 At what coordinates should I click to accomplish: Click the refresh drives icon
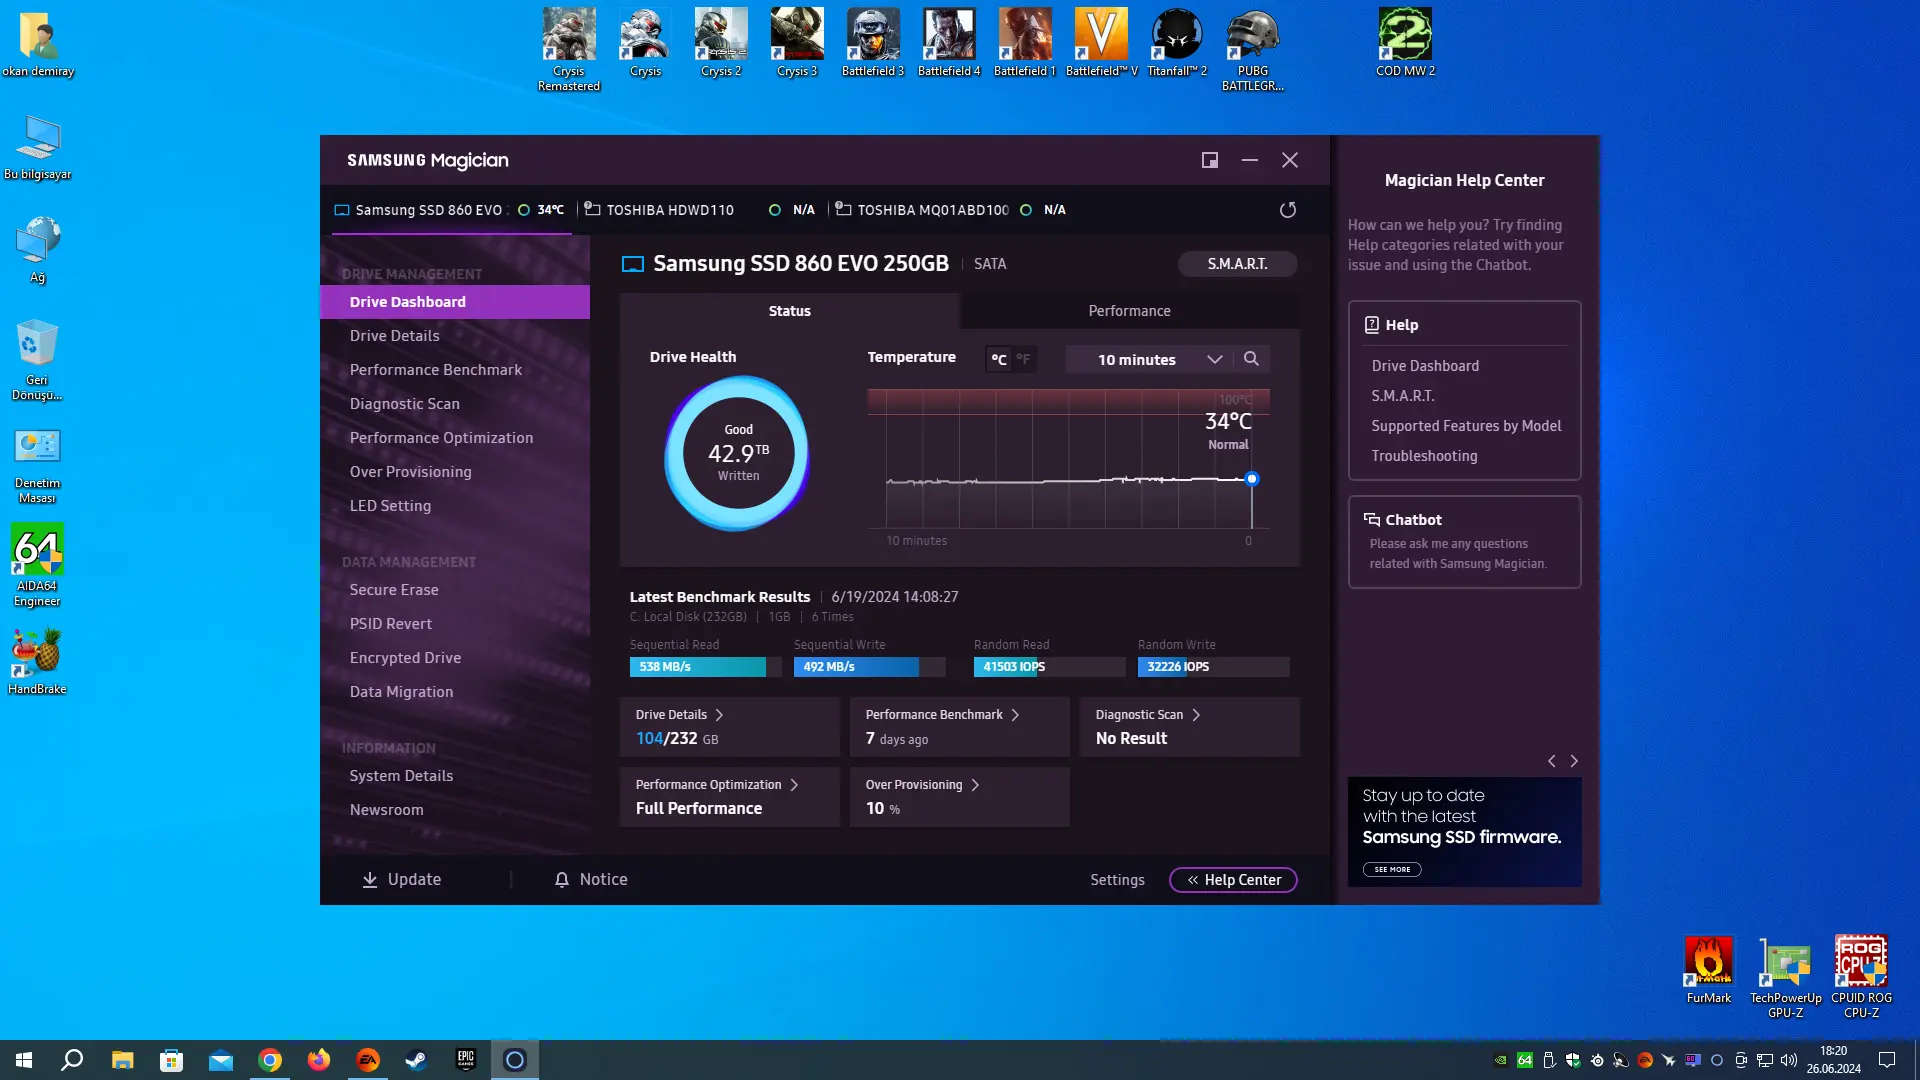(1288, 210)
